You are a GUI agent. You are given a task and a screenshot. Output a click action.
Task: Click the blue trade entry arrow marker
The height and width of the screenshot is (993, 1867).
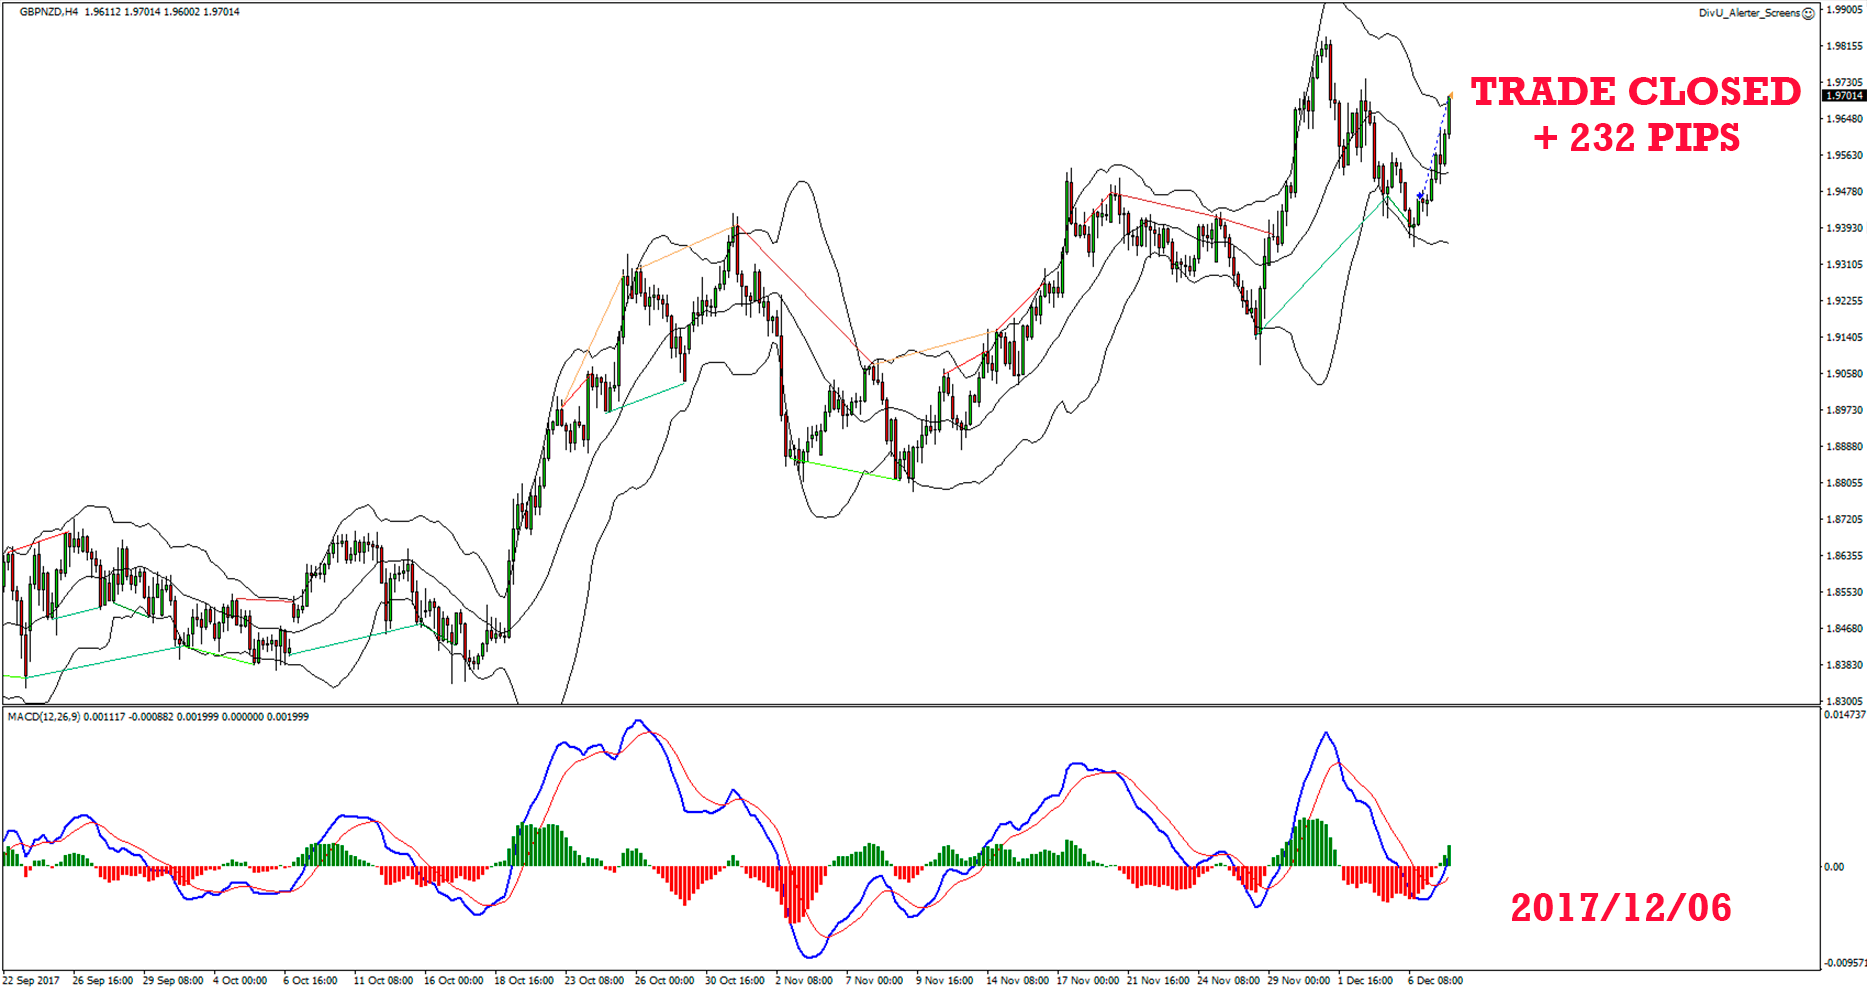pos(1420,197)
